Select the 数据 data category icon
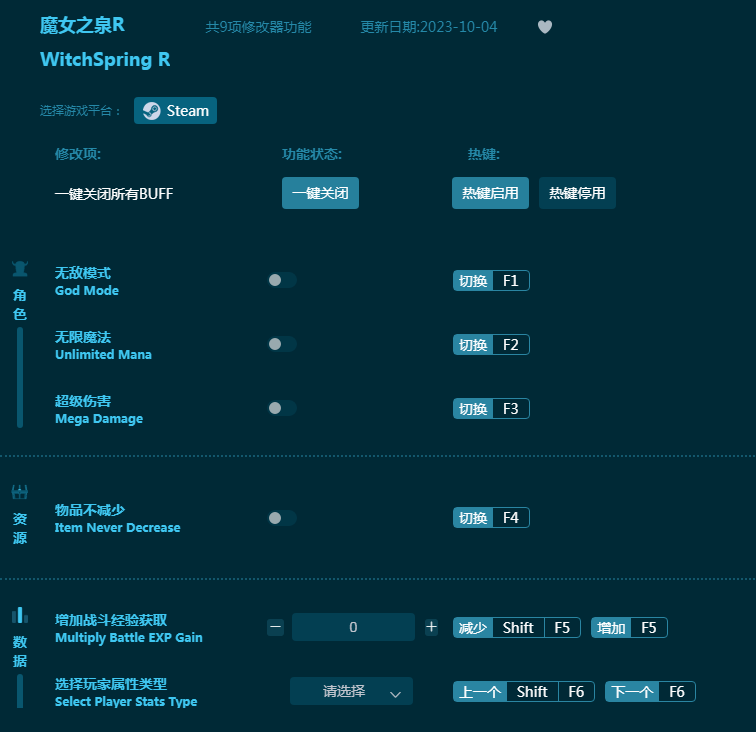 20,615
